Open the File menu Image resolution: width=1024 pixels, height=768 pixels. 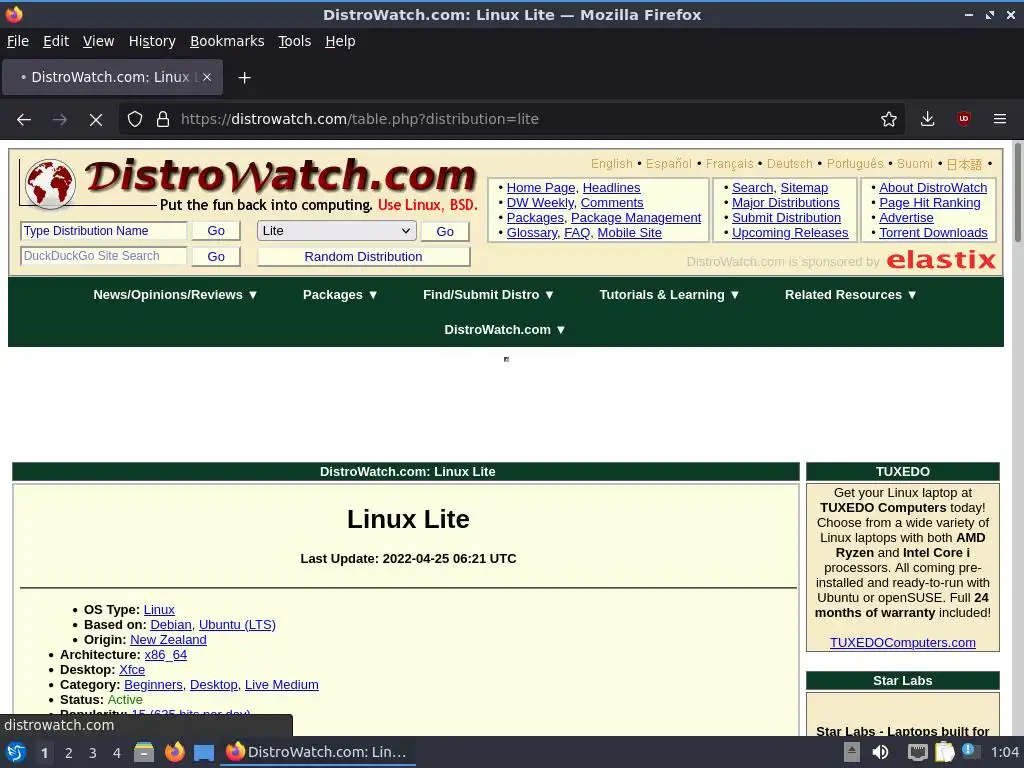pos(18,41)
